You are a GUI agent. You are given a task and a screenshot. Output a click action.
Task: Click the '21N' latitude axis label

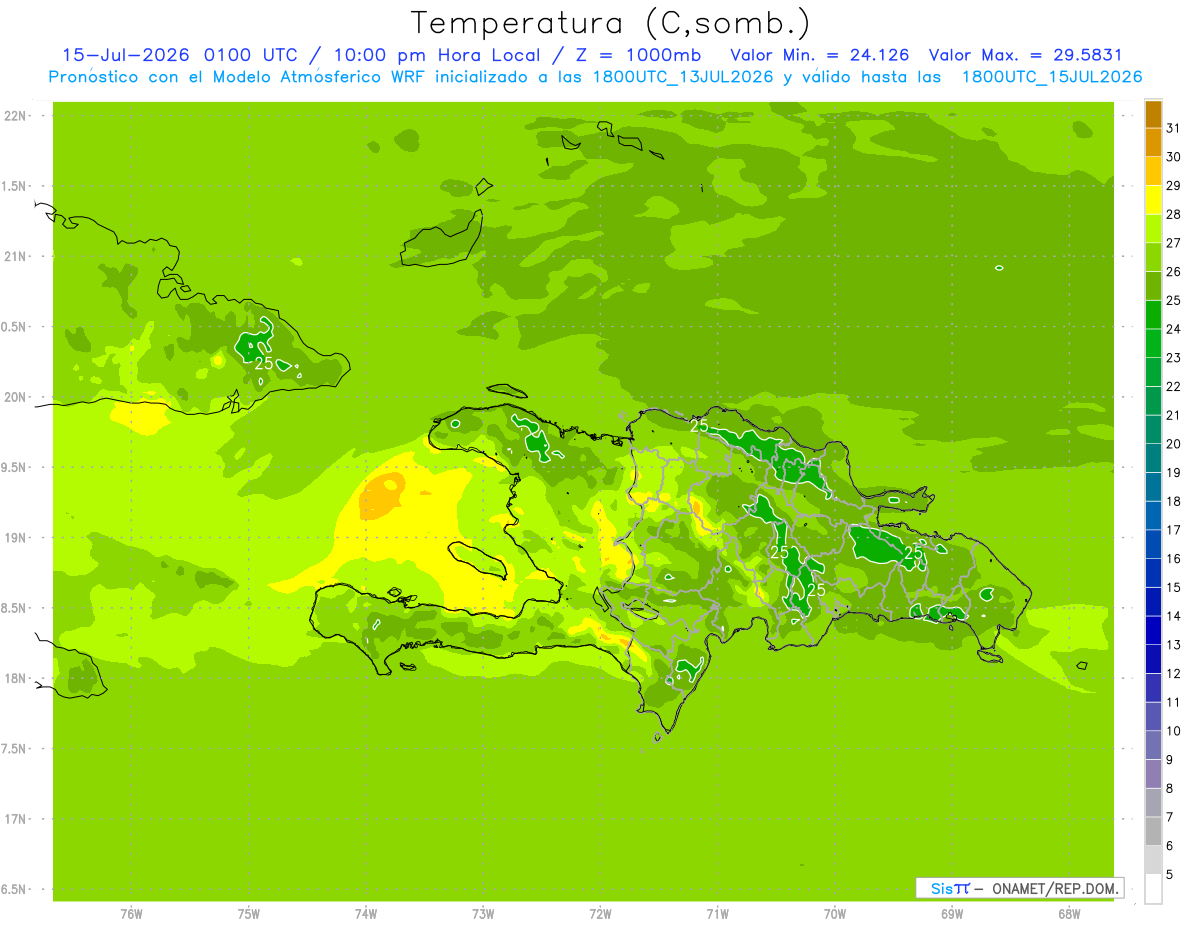point(17,256)
